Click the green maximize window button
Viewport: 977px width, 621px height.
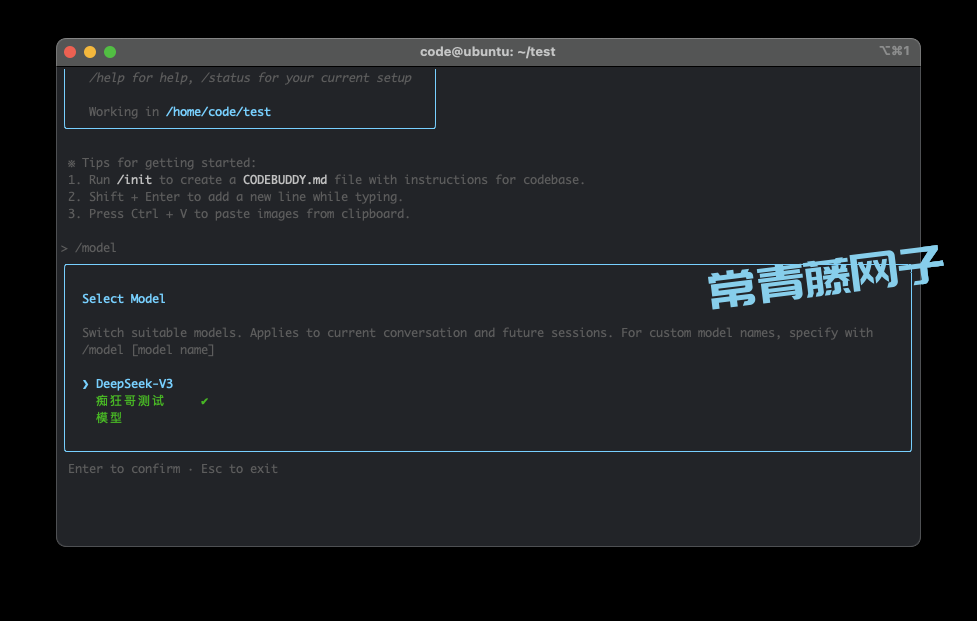point(110,52)
